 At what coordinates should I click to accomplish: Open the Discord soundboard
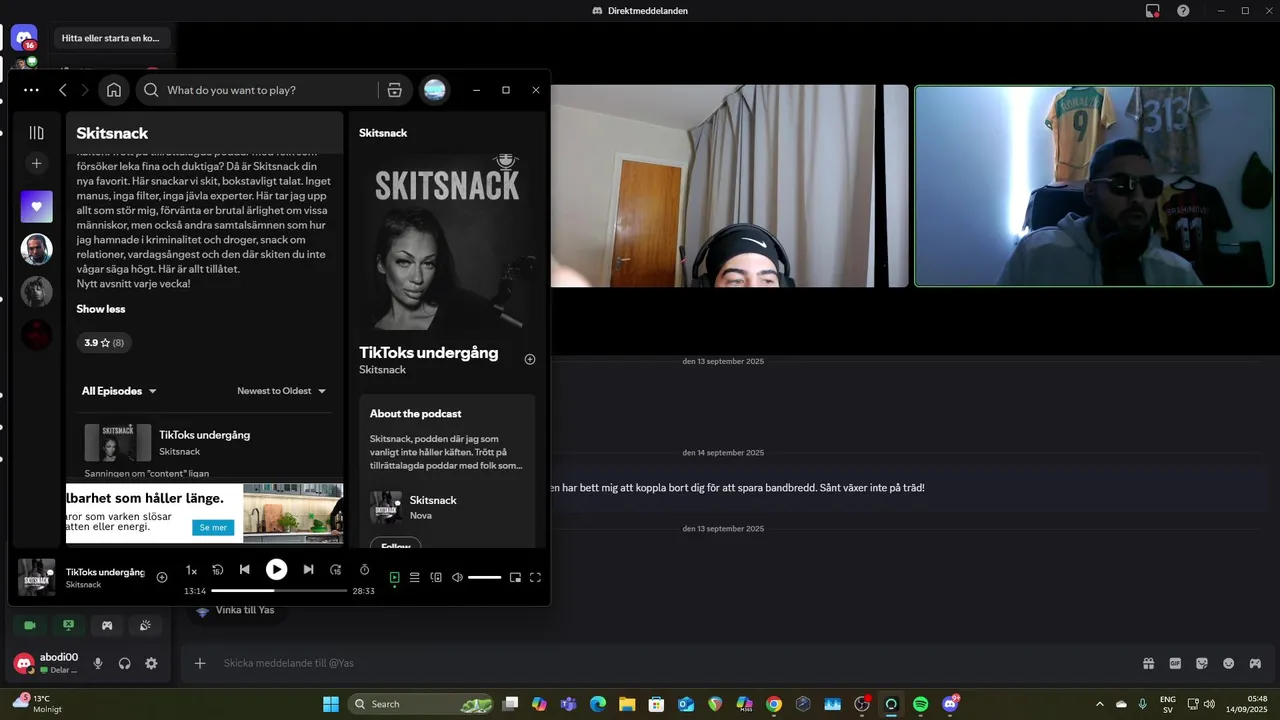[145, 625]
